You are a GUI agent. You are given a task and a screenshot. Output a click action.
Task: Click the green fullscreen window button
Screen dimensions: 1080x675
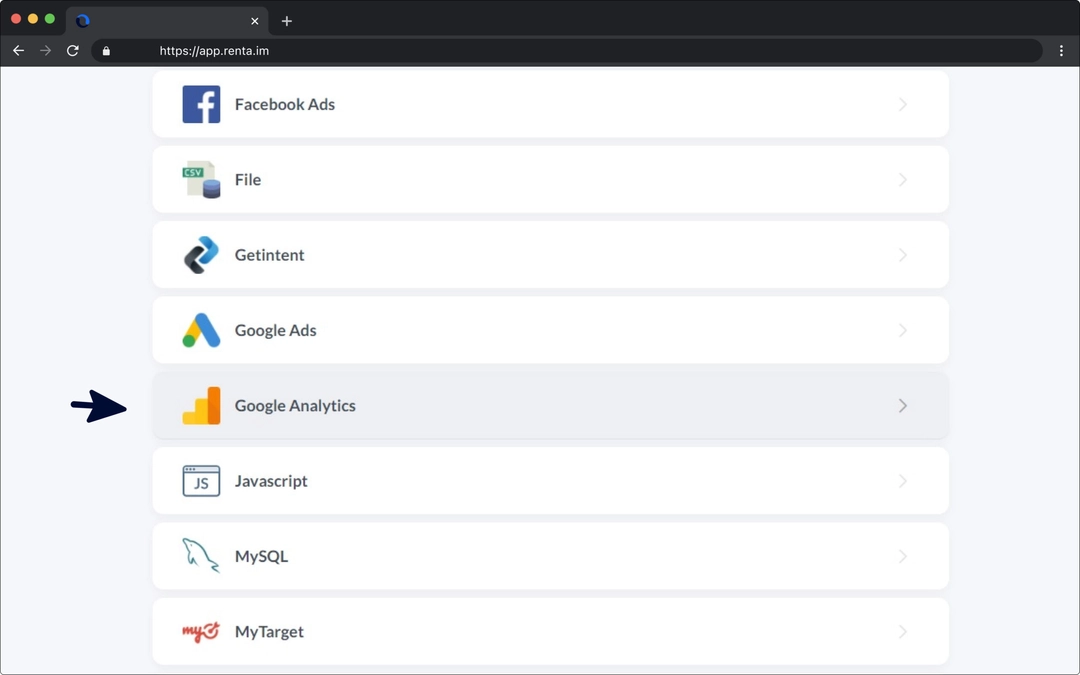50,19
